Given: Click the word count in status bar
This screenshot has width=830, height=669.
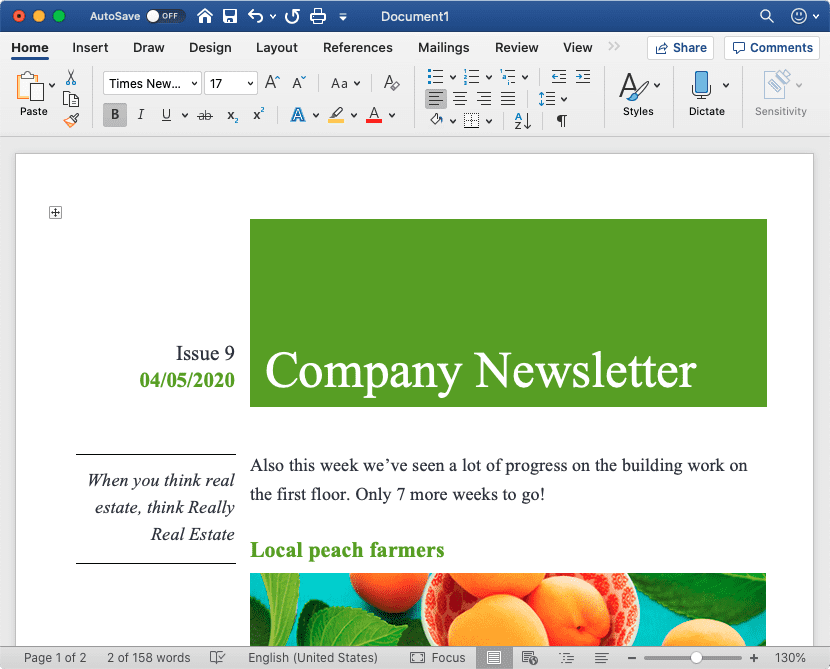Looking at the screenshot, I should pos(149,658).
